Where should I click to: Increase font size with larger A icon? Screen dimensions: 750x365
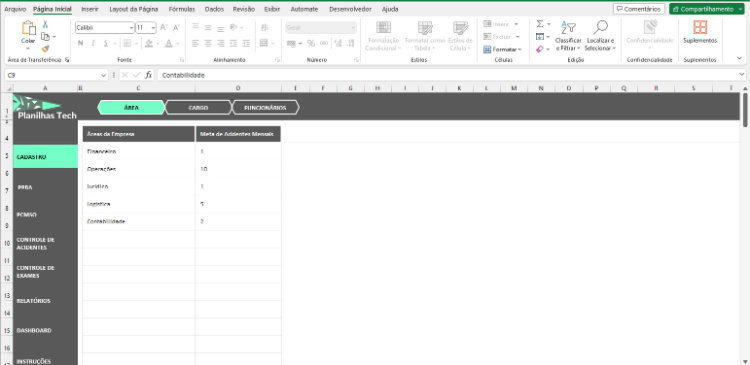pyautogui.click(x=164, y=28)
